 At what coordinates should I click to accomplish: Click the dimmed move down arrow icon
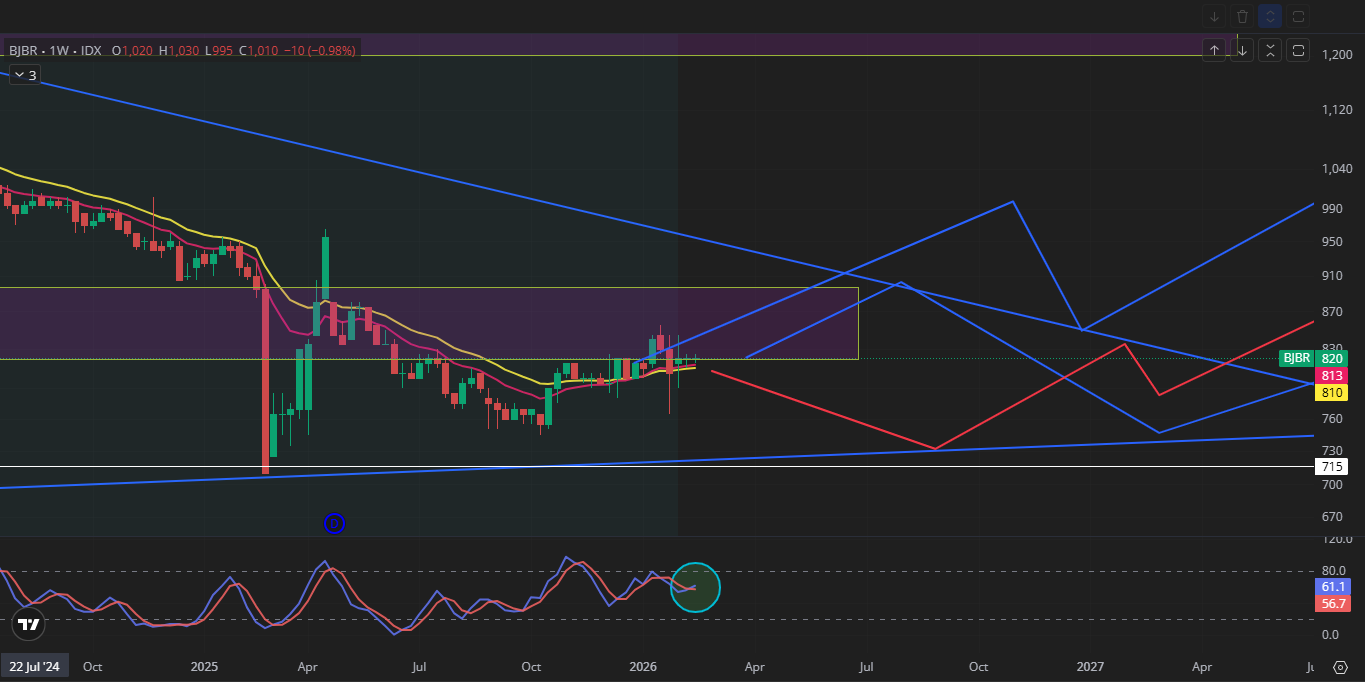(1214, 16)
